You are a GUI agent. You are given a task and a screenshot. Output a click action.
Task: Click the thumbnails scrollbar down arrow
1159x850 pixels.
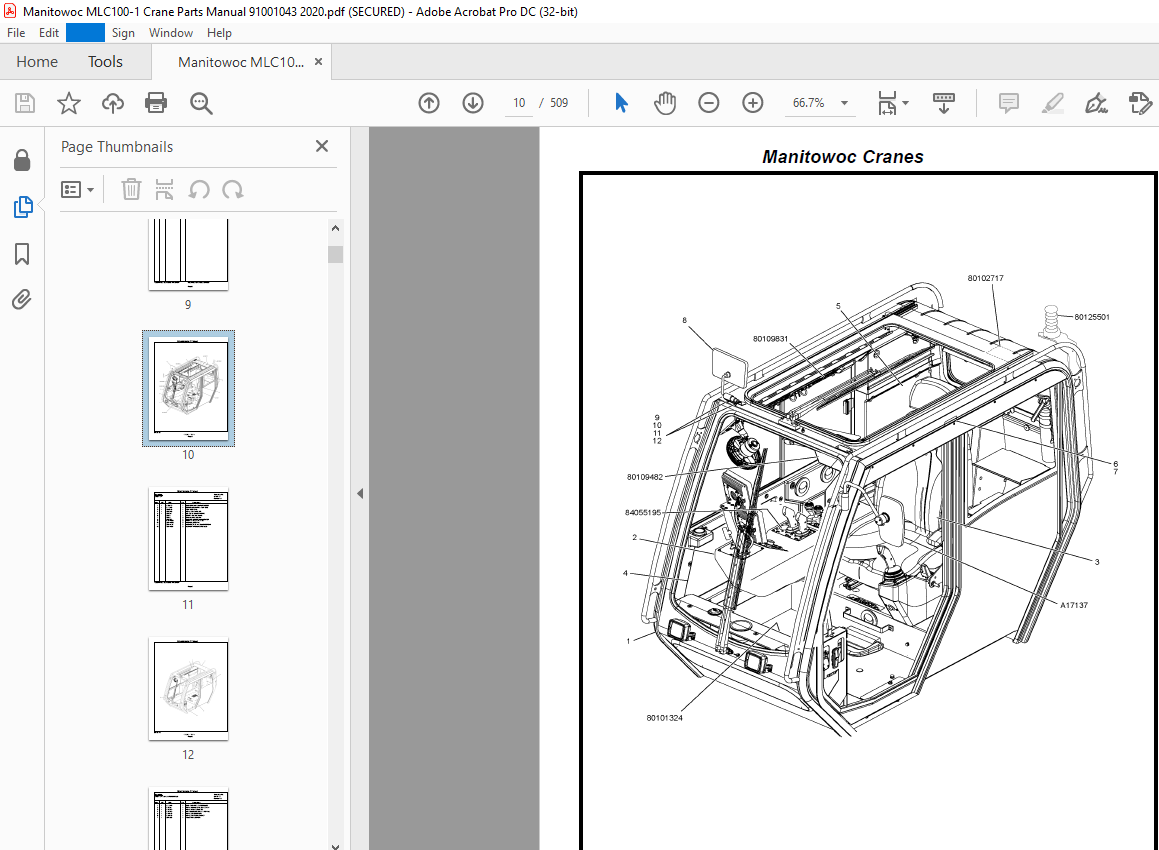336,845
